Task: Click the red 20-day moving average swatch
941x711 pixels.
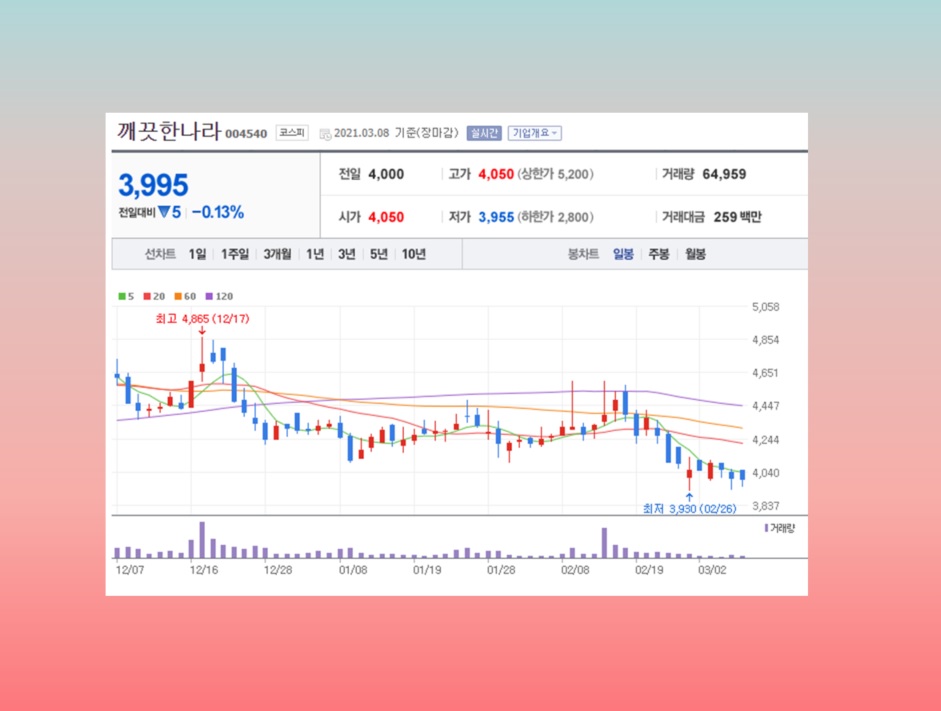Action: (x=147, y=296)
